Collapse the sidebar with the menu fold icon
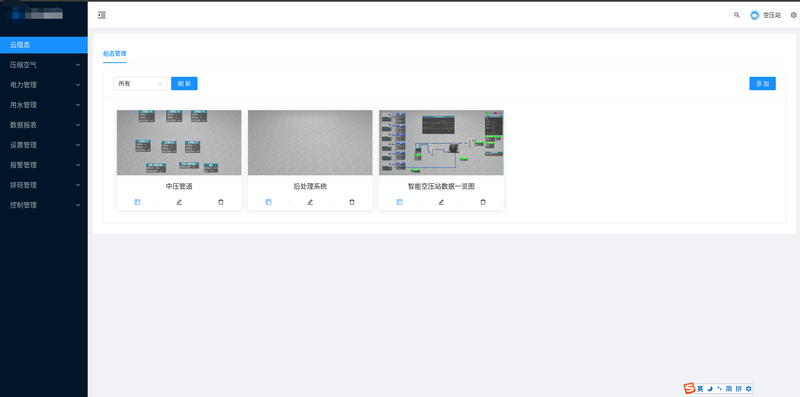 (x=102, y=15)
